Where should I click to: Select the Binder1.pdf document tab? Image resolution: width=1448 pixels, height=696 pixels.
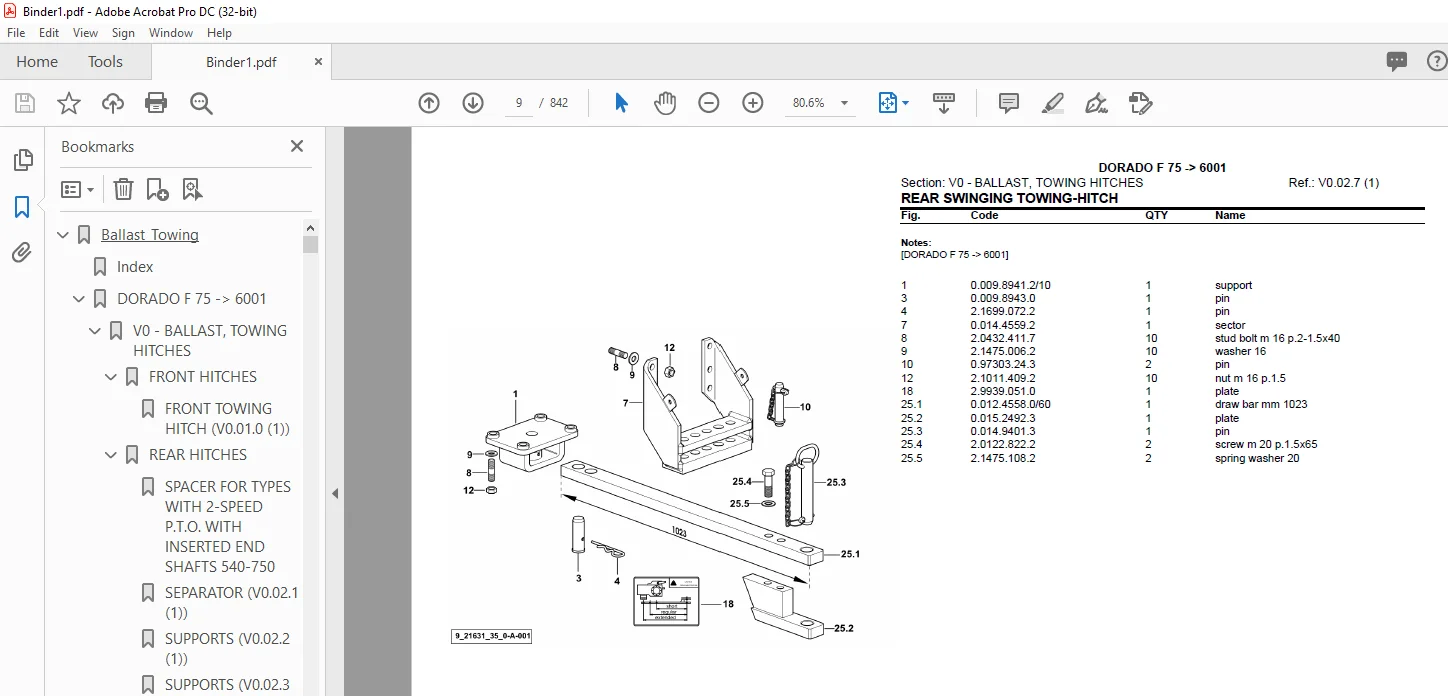241,62
